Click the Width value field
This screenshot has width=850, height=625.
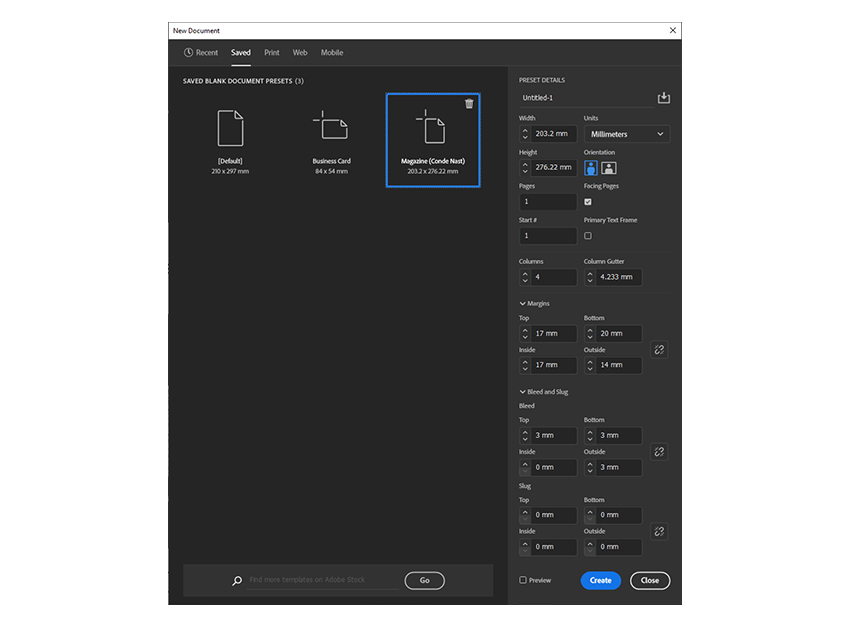[553, 133]
